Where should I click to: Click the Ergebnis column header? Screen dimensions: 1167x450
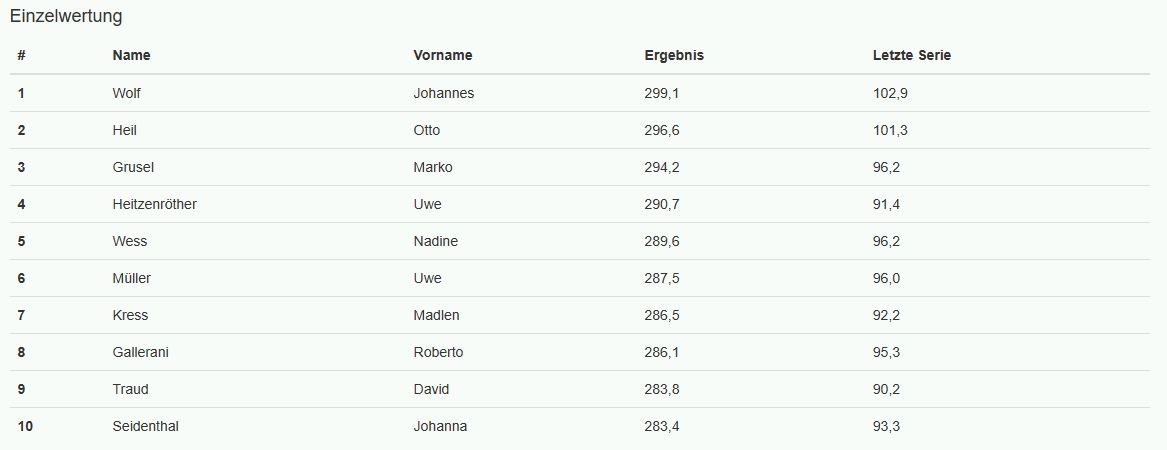674,55
